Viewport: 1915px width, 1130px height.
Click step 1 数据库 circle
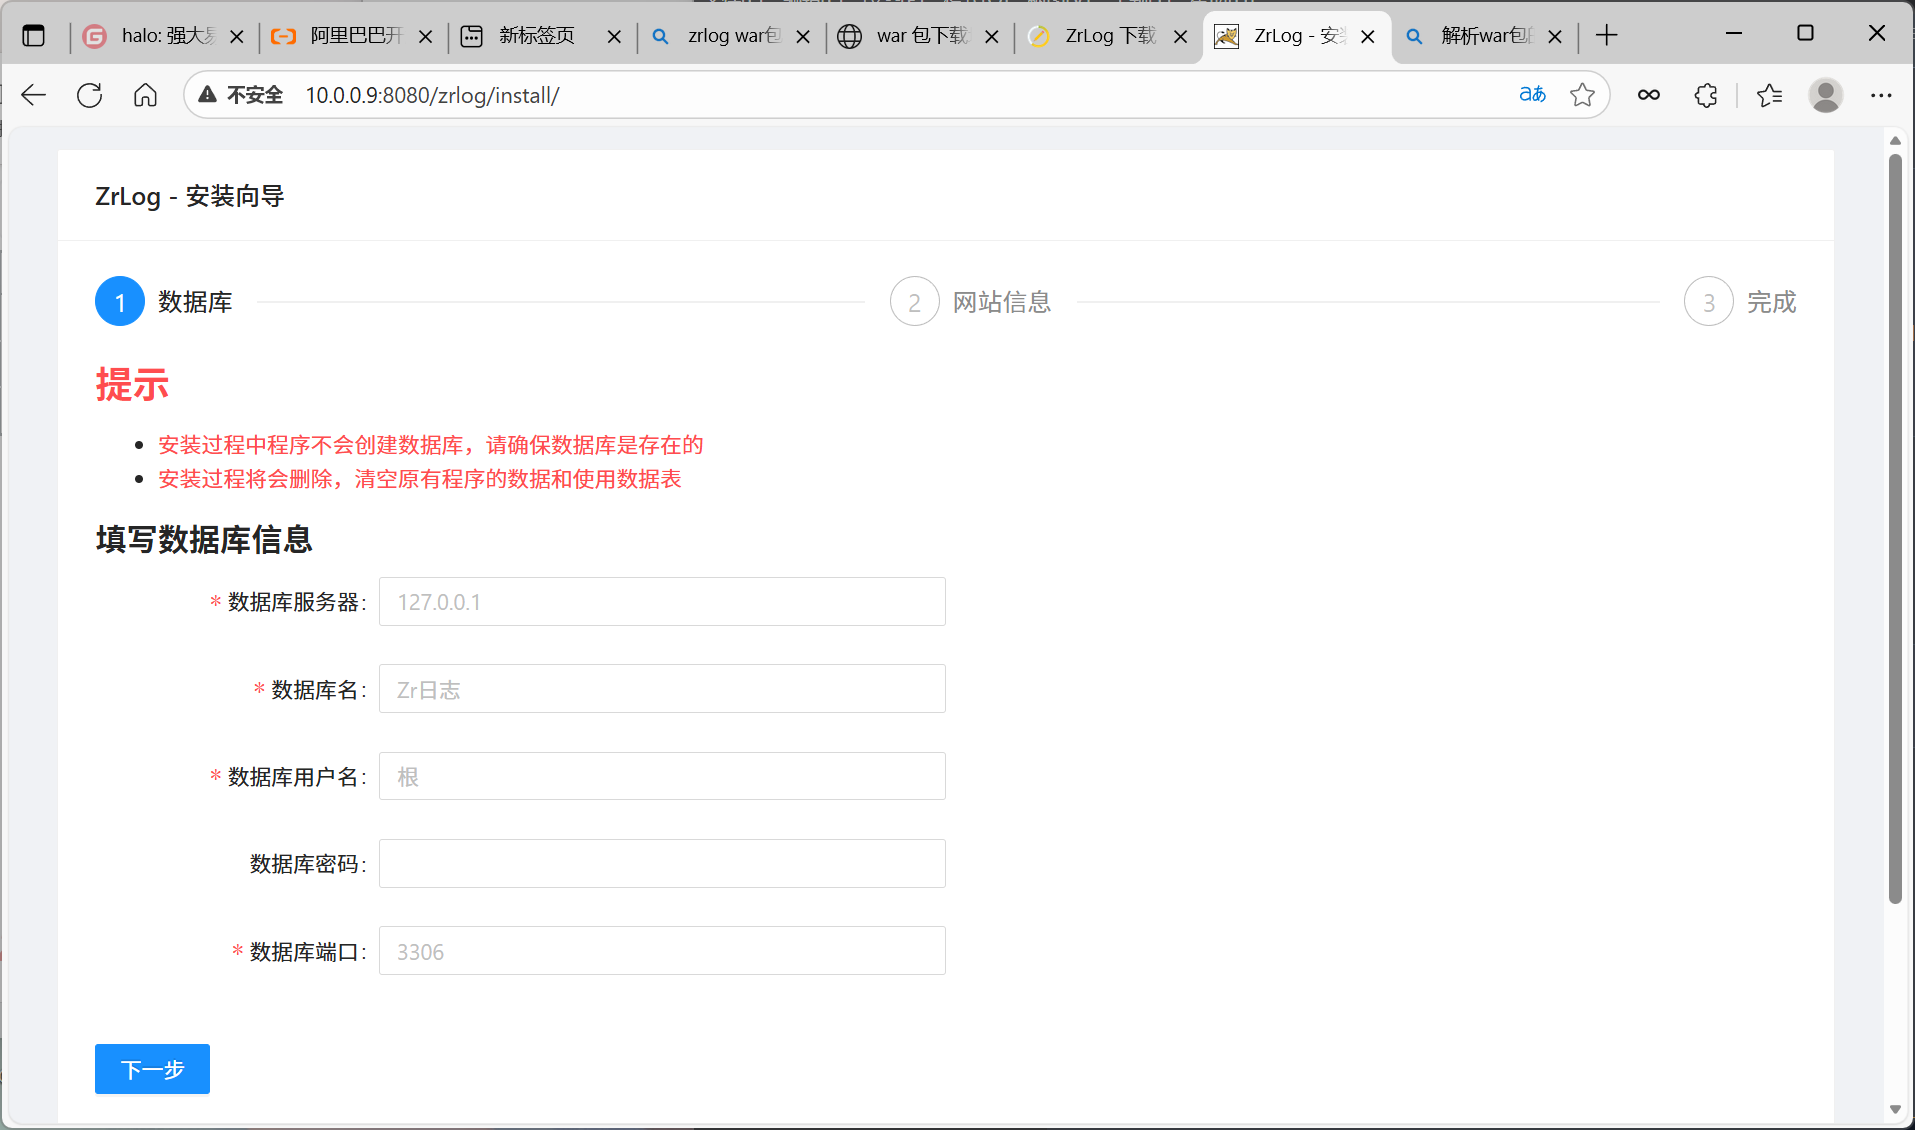(x=120, y=301)
